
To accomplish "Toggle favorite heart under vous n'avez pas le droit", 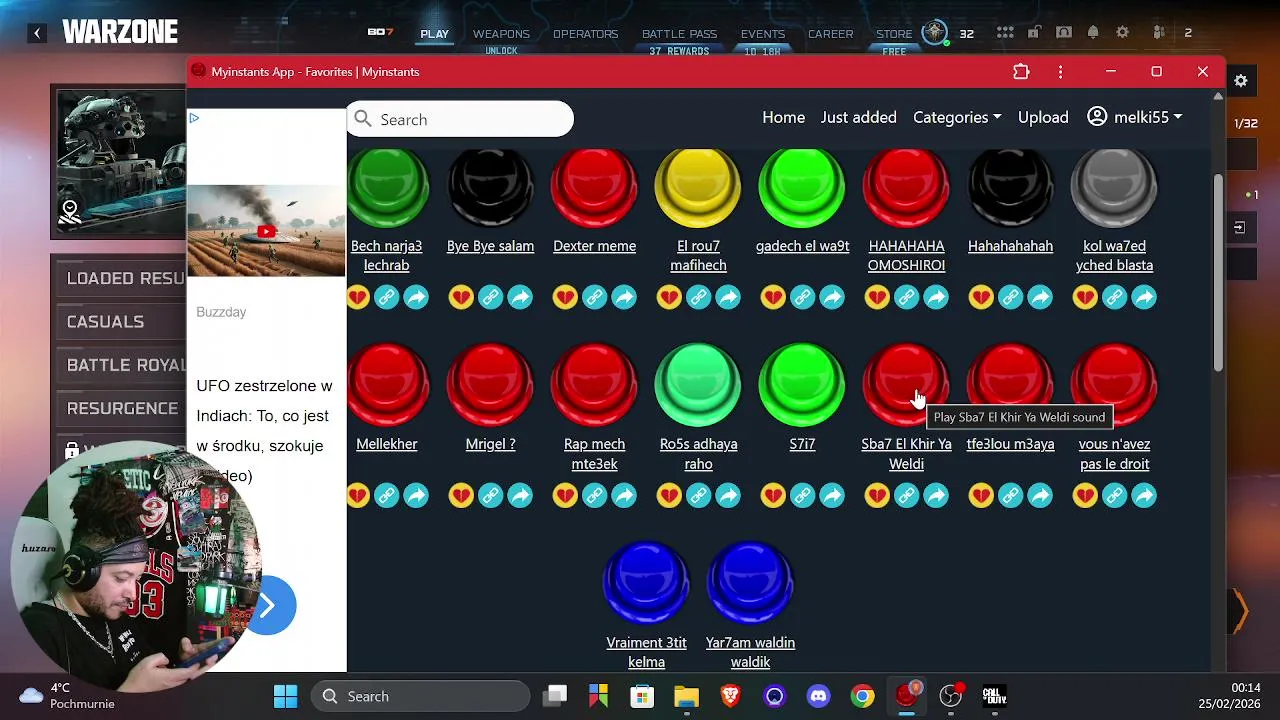I will tap(1085, 495).
